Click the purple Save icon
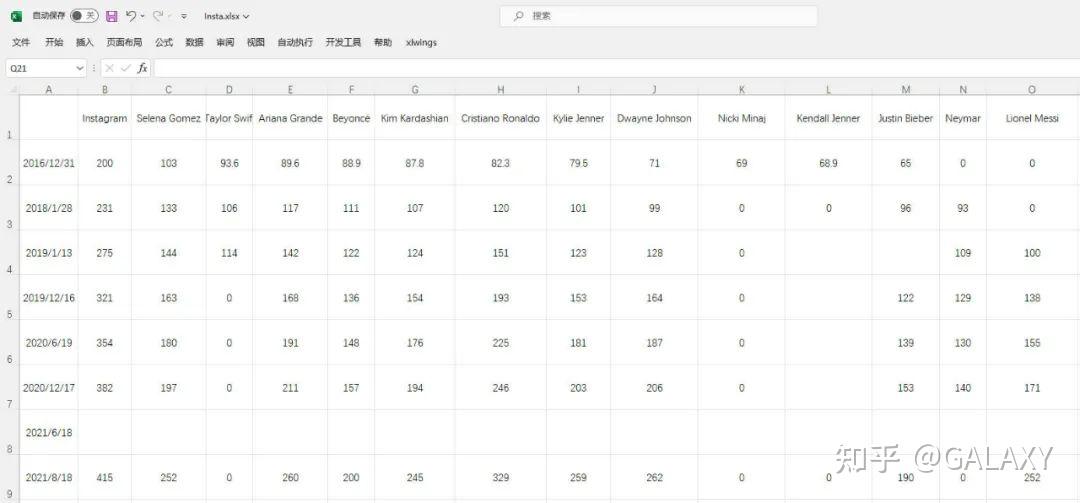Viewport: 1080px width, 503px height. pyautogui.click(x=112, y=16)
